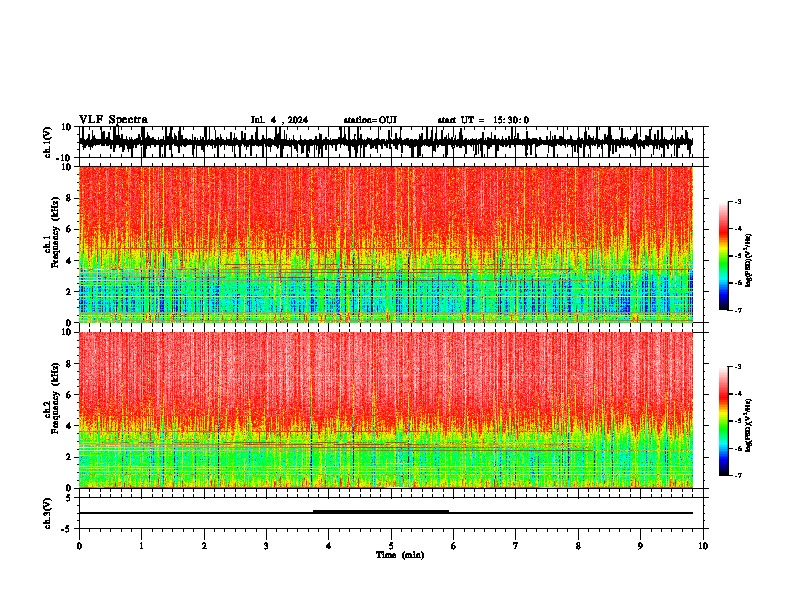Click inside the ch.2 spectrogram panel
Screen dimensions: 792x612
click(386, 410)
